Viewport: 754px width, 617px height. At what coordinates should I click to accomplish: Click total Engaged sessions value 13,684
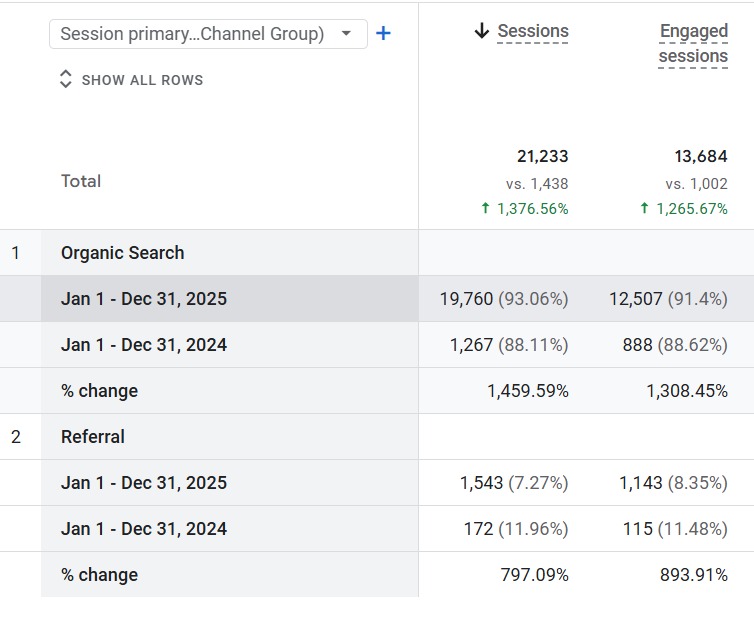(700, 157)
